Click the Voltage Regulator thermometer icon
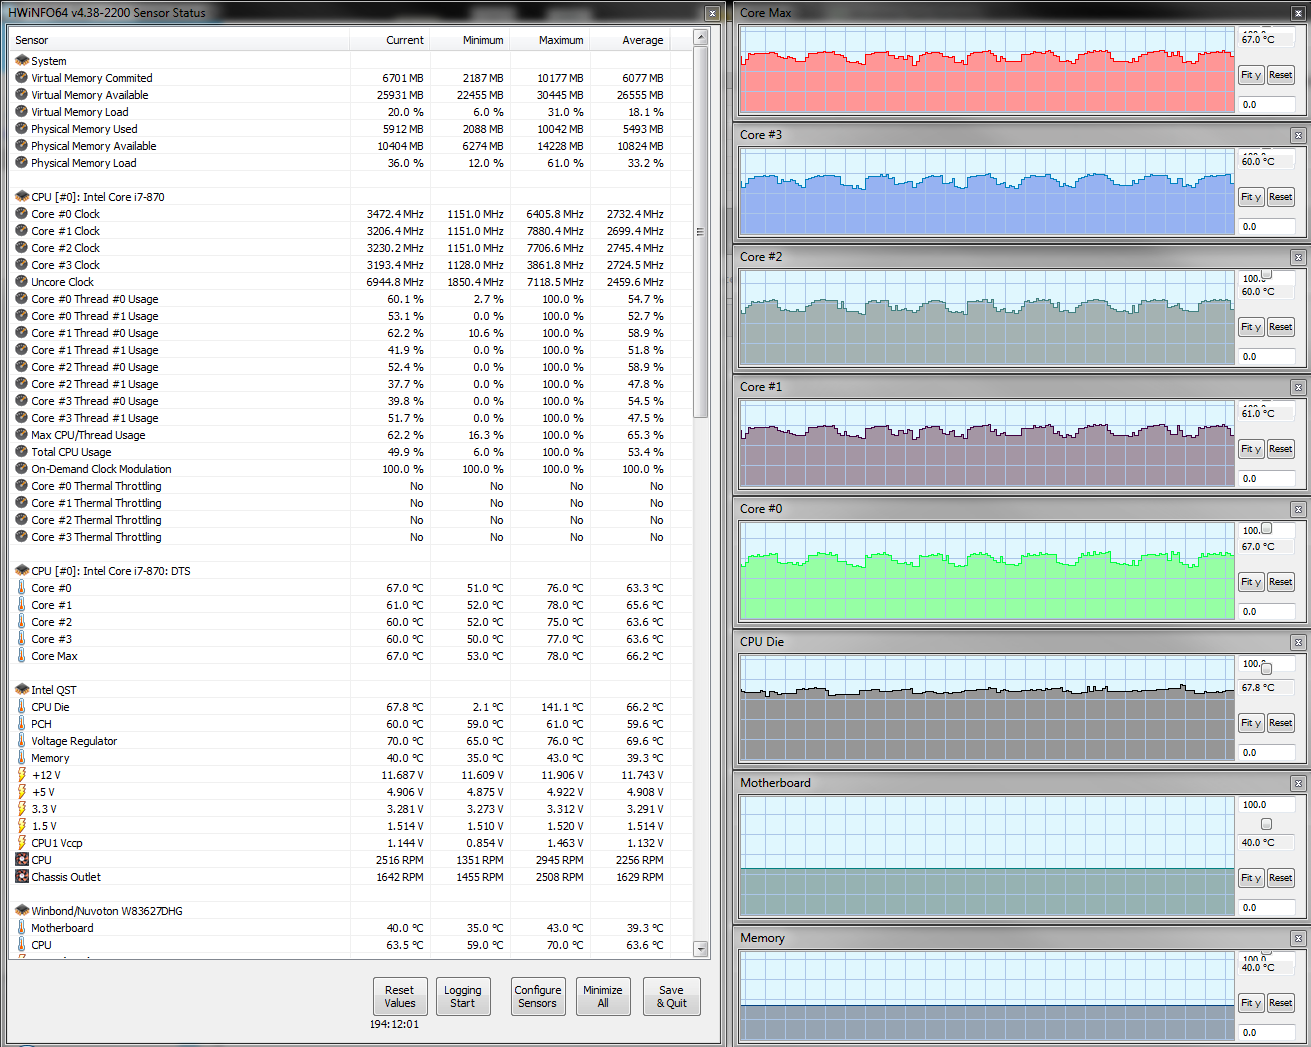 click(22, 741)
